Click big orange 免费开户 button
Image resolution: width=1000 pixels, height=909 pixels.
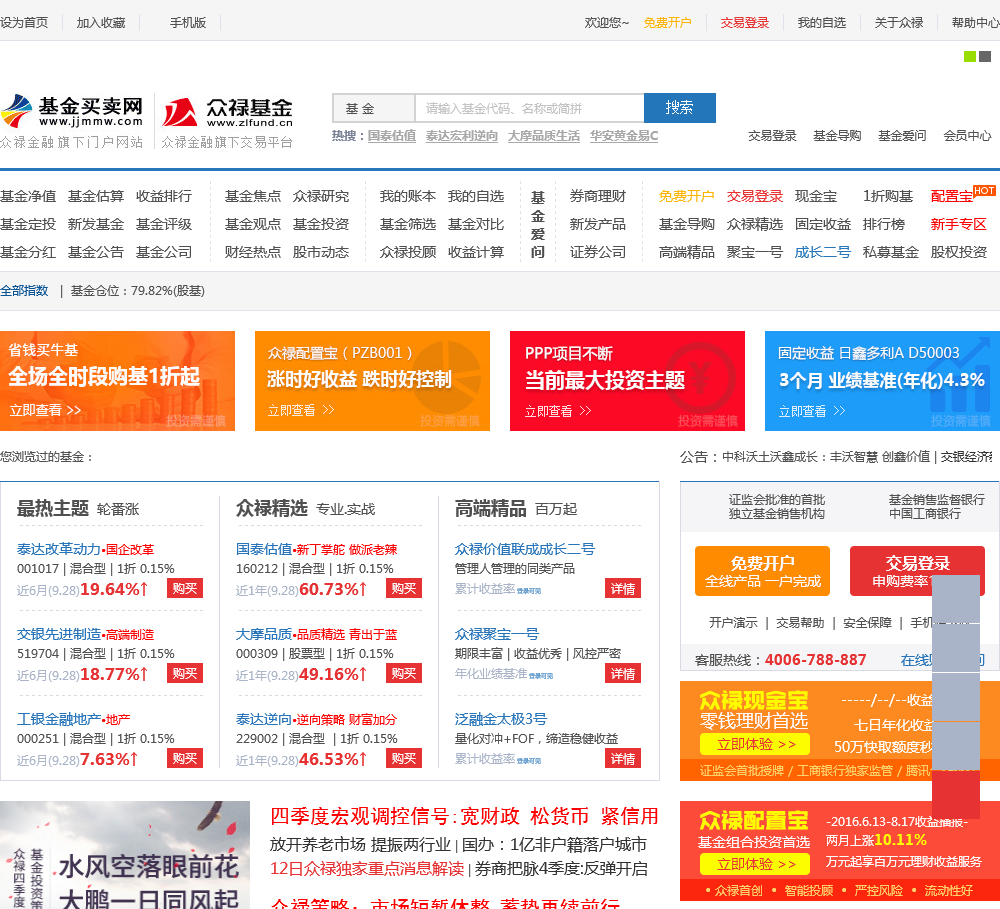(762, 571)
